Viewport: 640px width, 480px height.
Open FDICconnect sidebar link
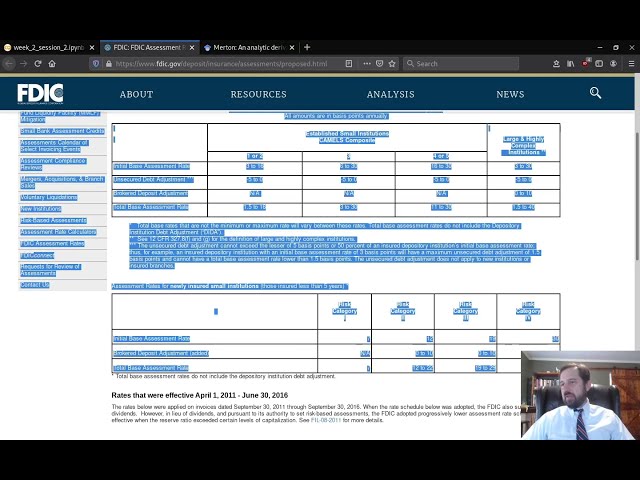coord(37,255)
